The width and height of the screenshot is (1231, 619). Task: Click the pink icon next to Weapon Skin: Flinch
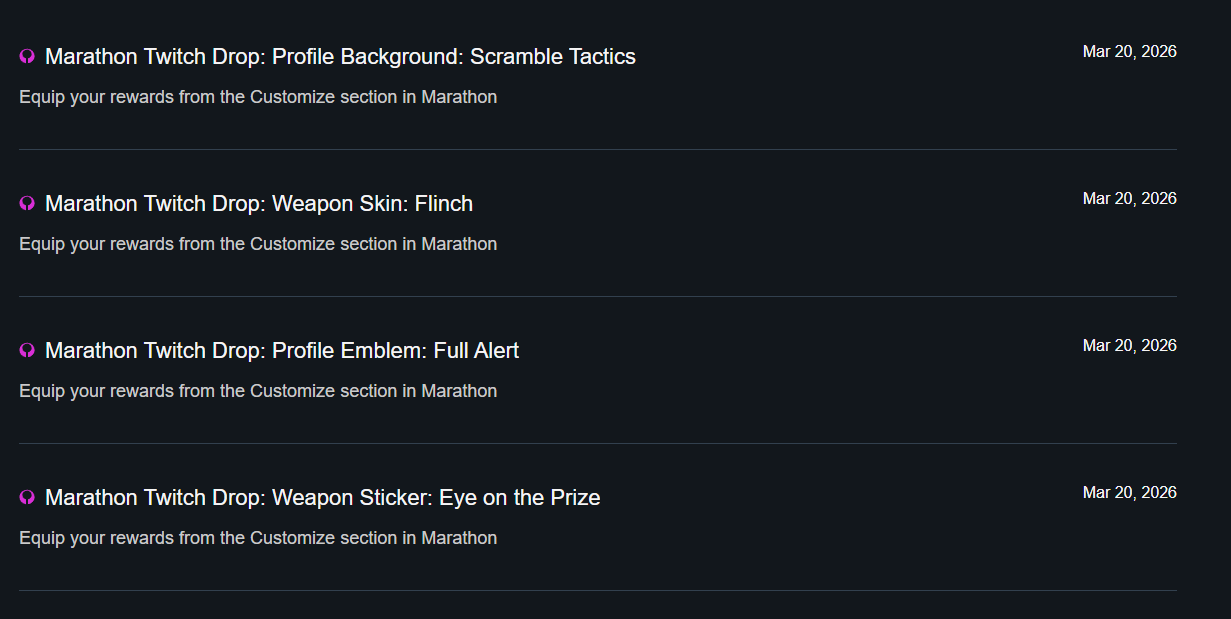tap(27, 204)
